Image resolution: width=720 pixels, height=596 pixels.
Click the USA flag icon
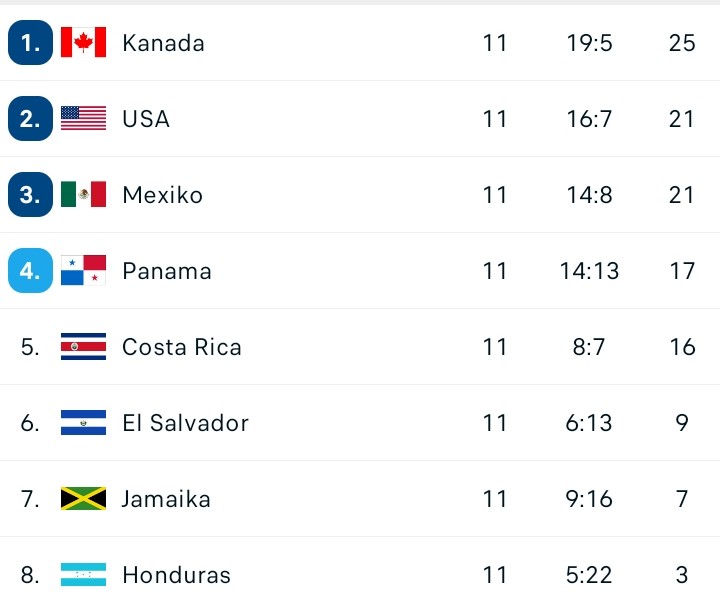[x=83, y=118]
